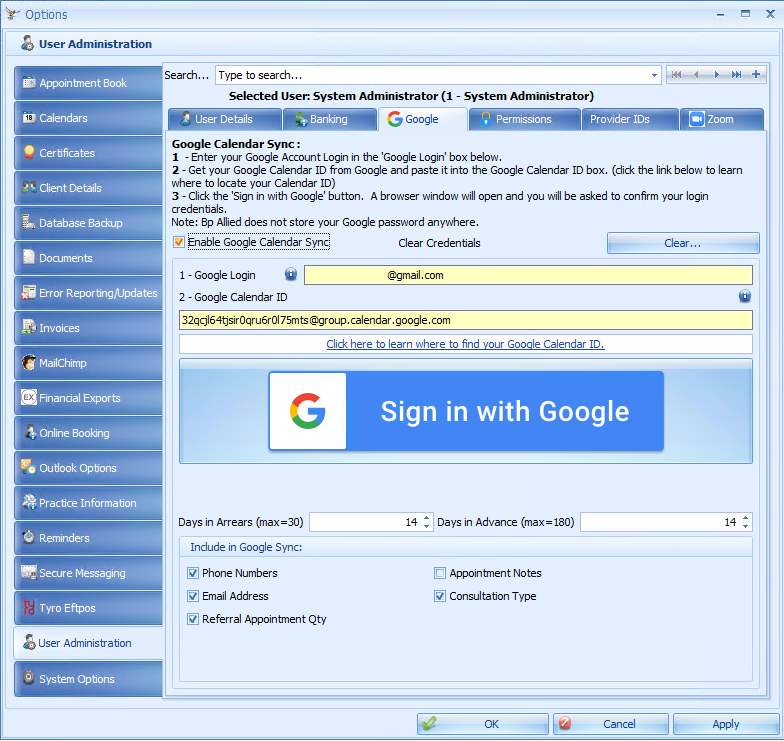This screenshot has width=784, height=741.
Task: Toggle Enable Google Calendar Sync checkbox
Action: [x=178, y=242]
